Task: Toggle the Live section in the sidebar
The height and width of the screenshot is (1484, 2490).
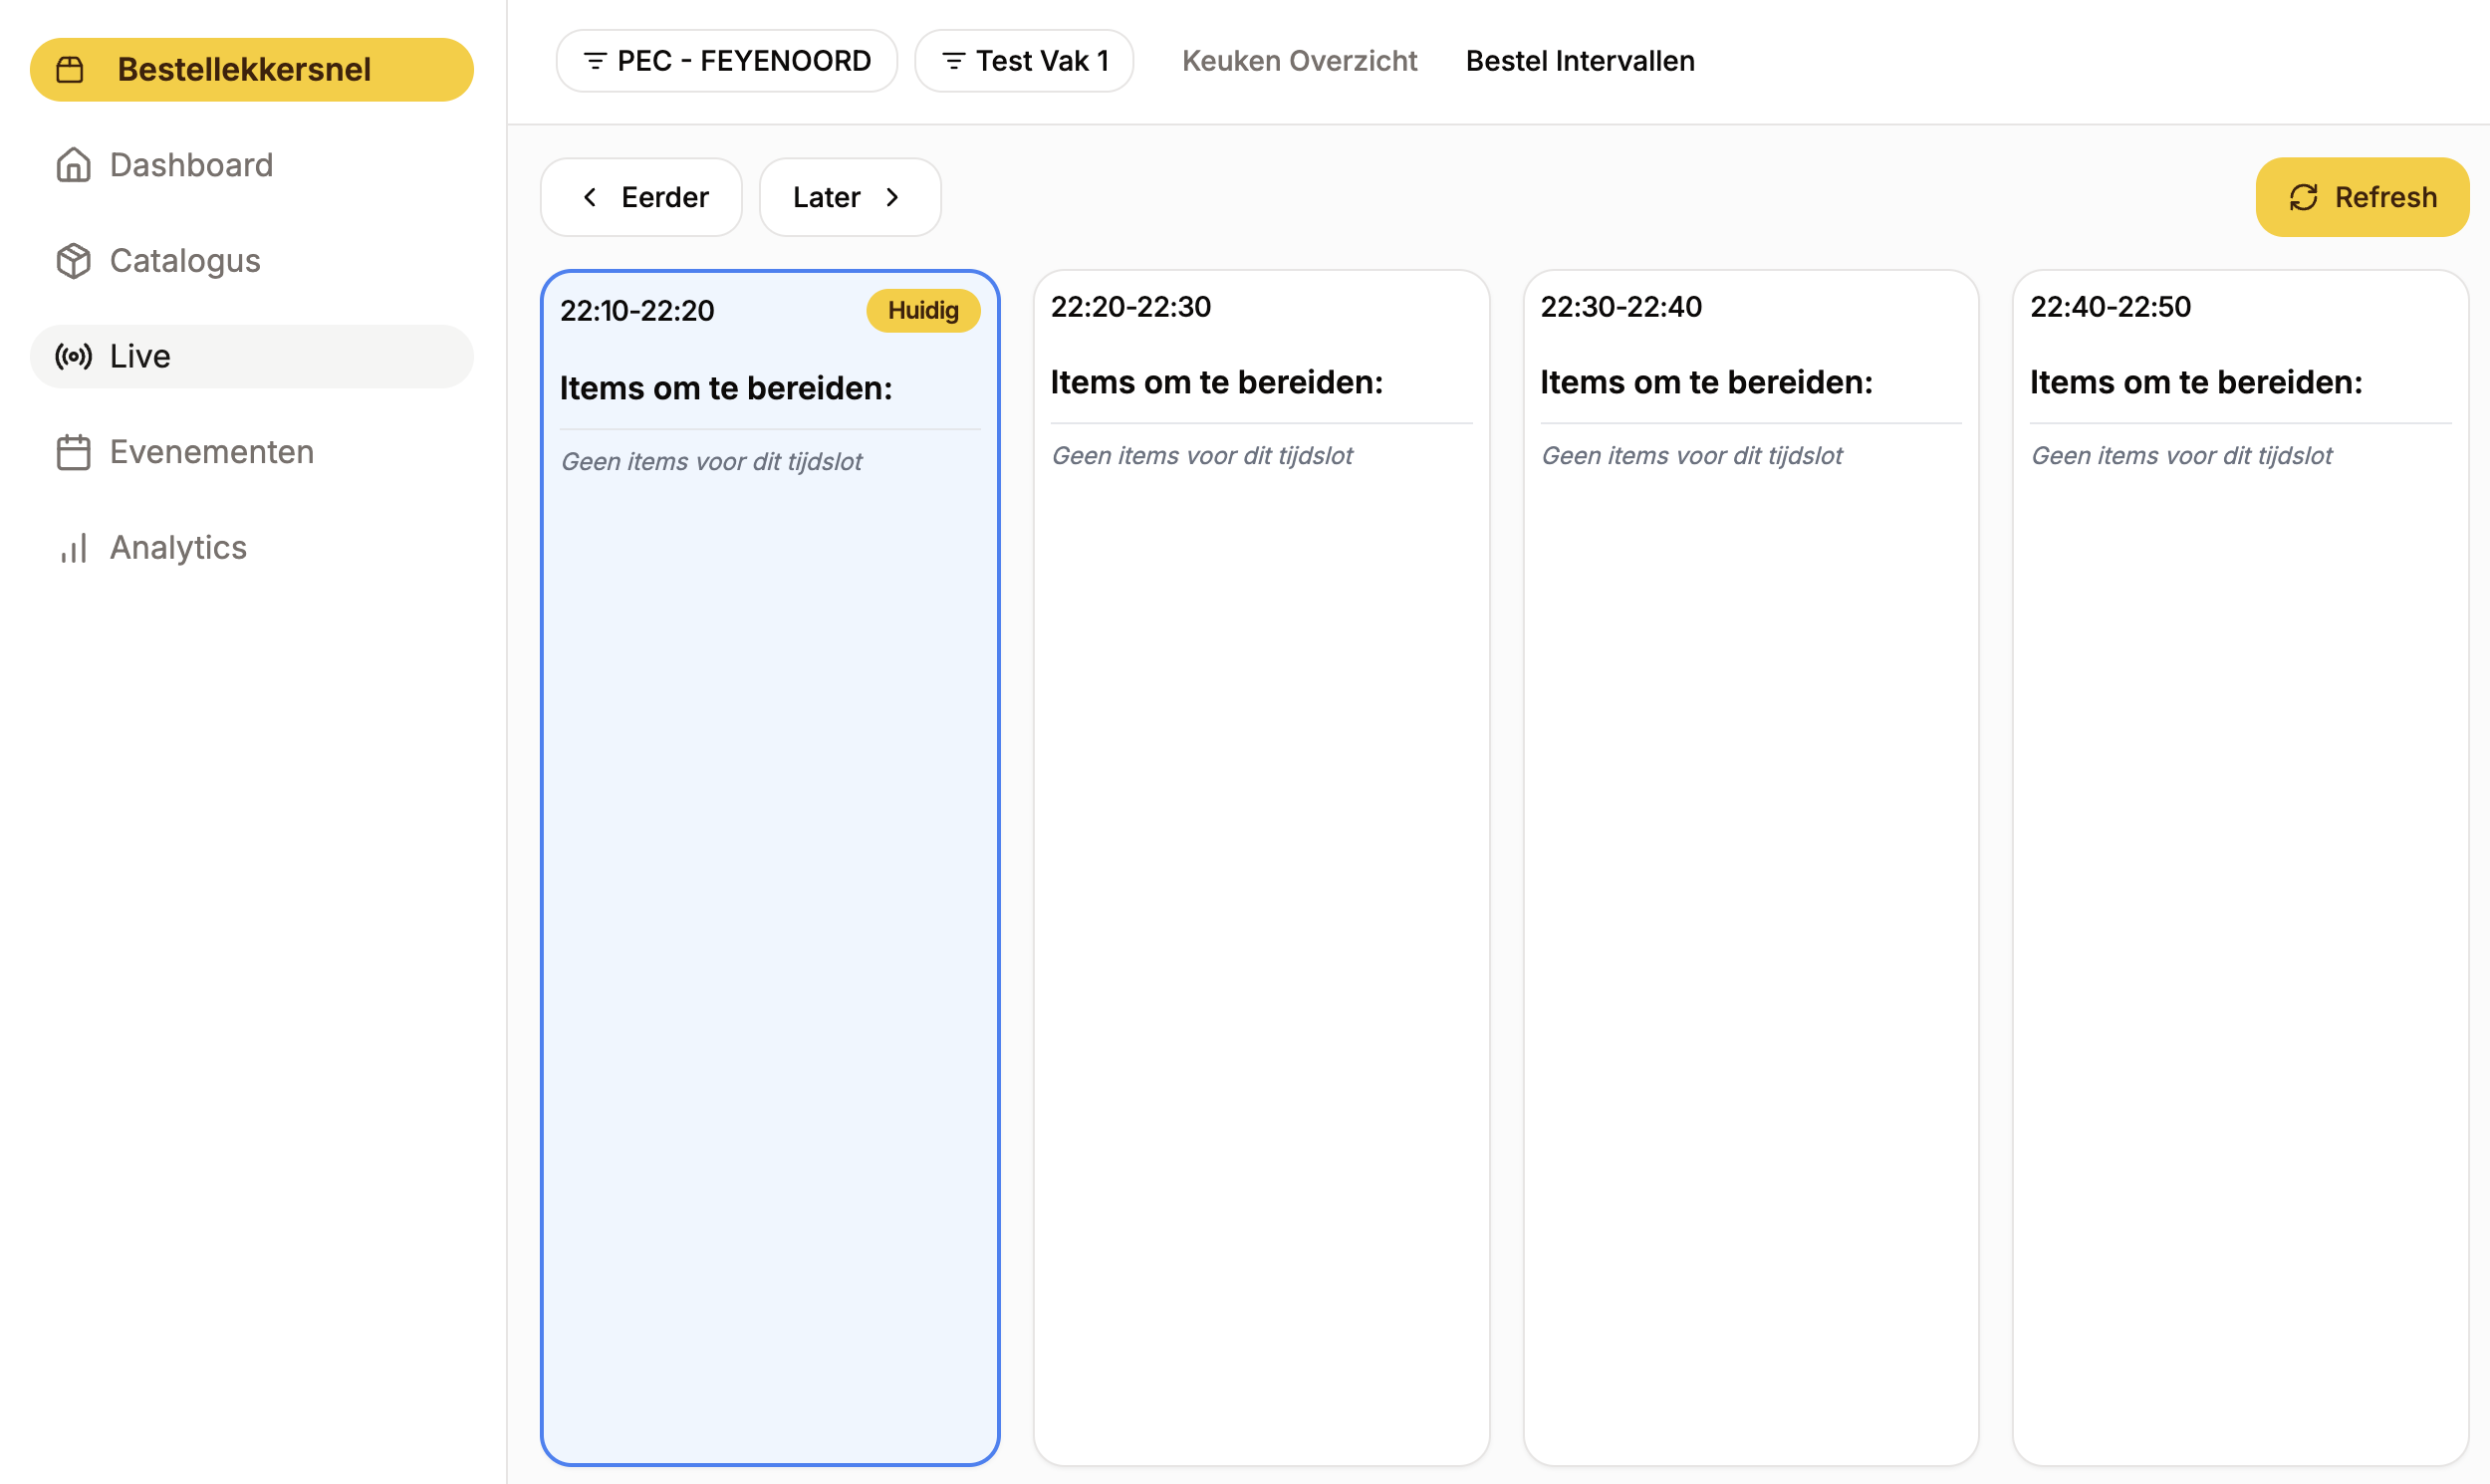Action: [139, 356]
